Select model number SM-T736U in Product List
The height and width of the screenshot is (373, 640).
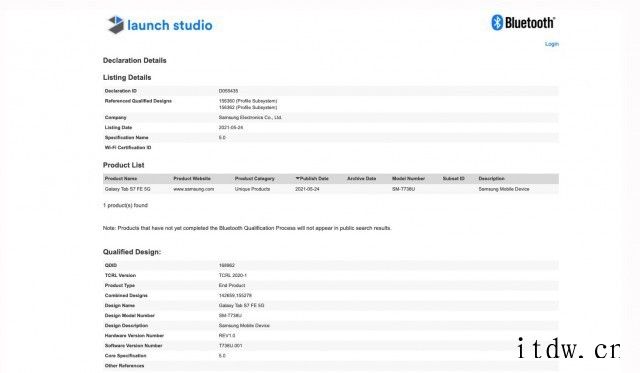pyautogui.click(x=404, y=189)
